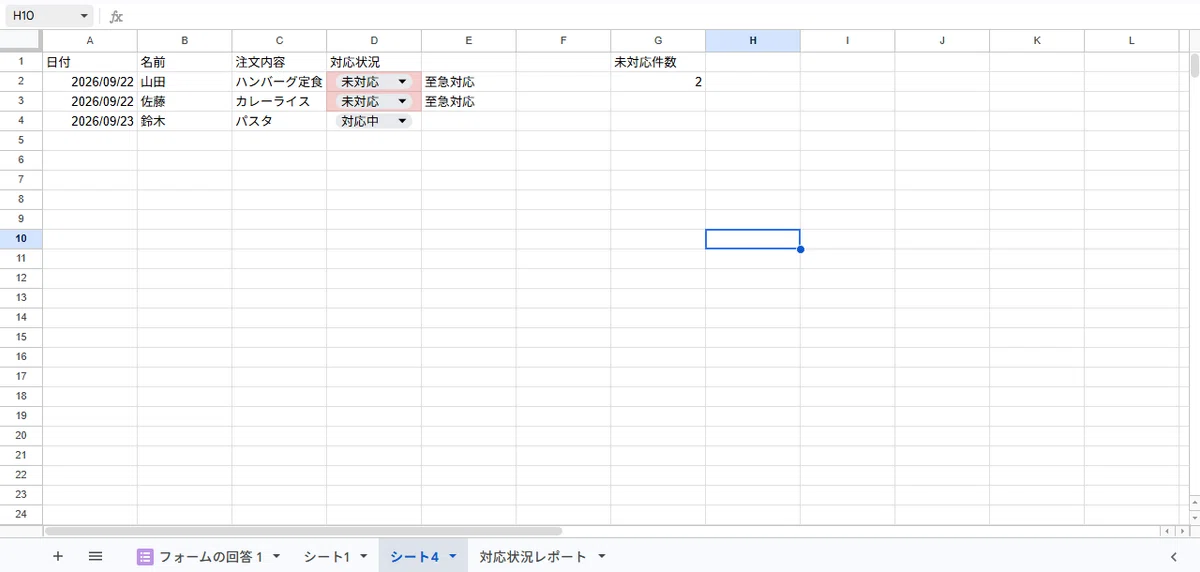Open the Name box dropdown arrow
This screenshot has height=572, width=1200.
[84, 17]
